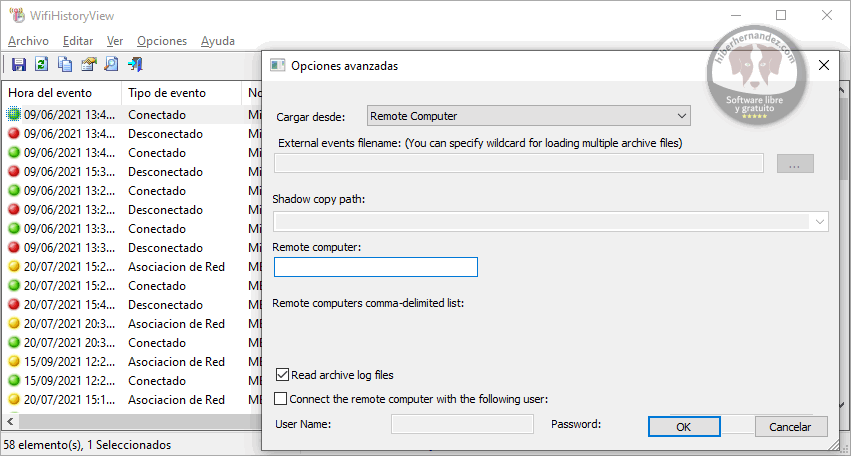This screenshot has width=851, height=456.
Task: Click the yellow icon of the 20/07/2021 20:3... Asociacion row
Action: tap(14, 324)
